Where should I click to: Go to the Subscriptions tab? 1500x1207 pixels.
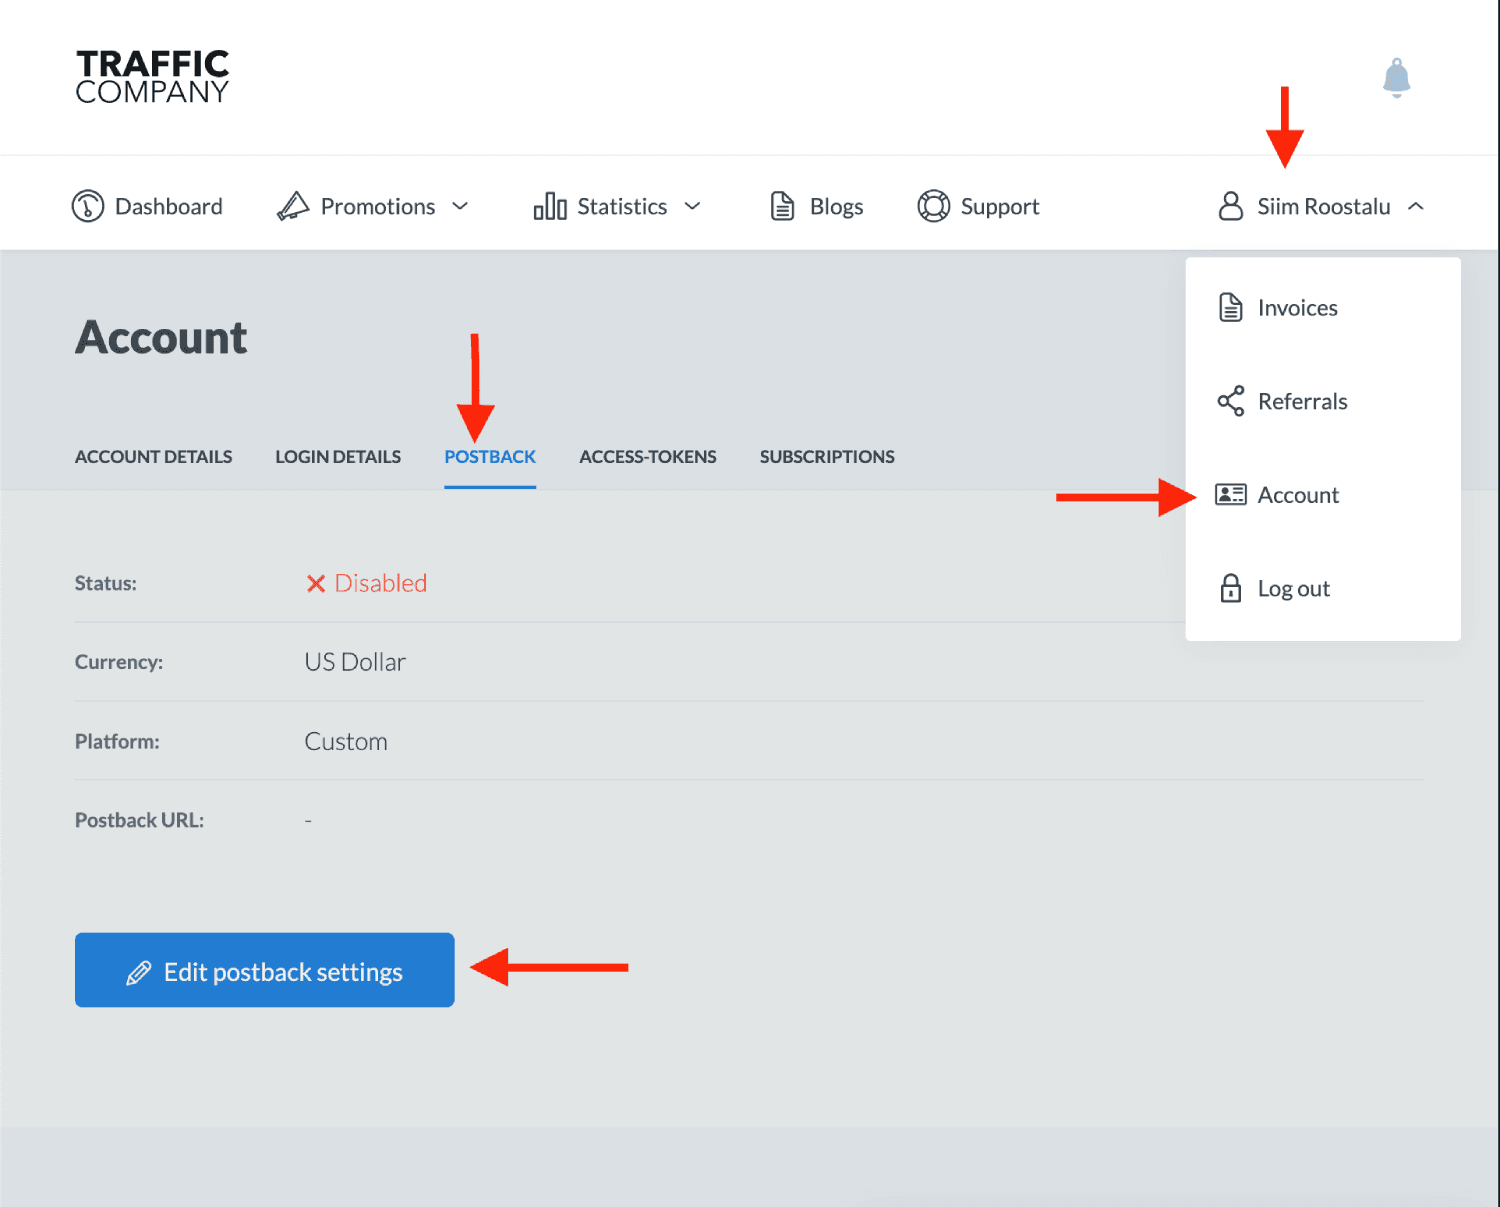pyautogui.click(x=827, y=457)
